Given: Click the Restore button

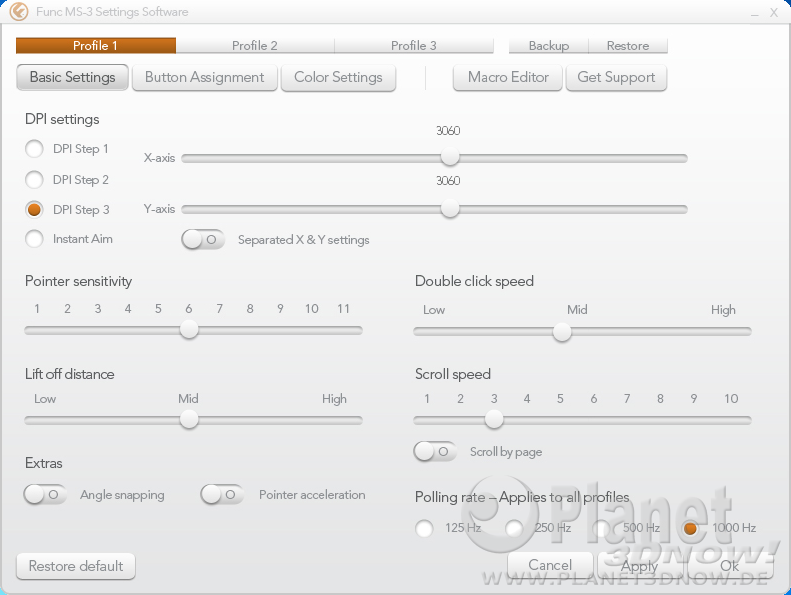Looking at the screenshot, I should click(x=628, y=45).
